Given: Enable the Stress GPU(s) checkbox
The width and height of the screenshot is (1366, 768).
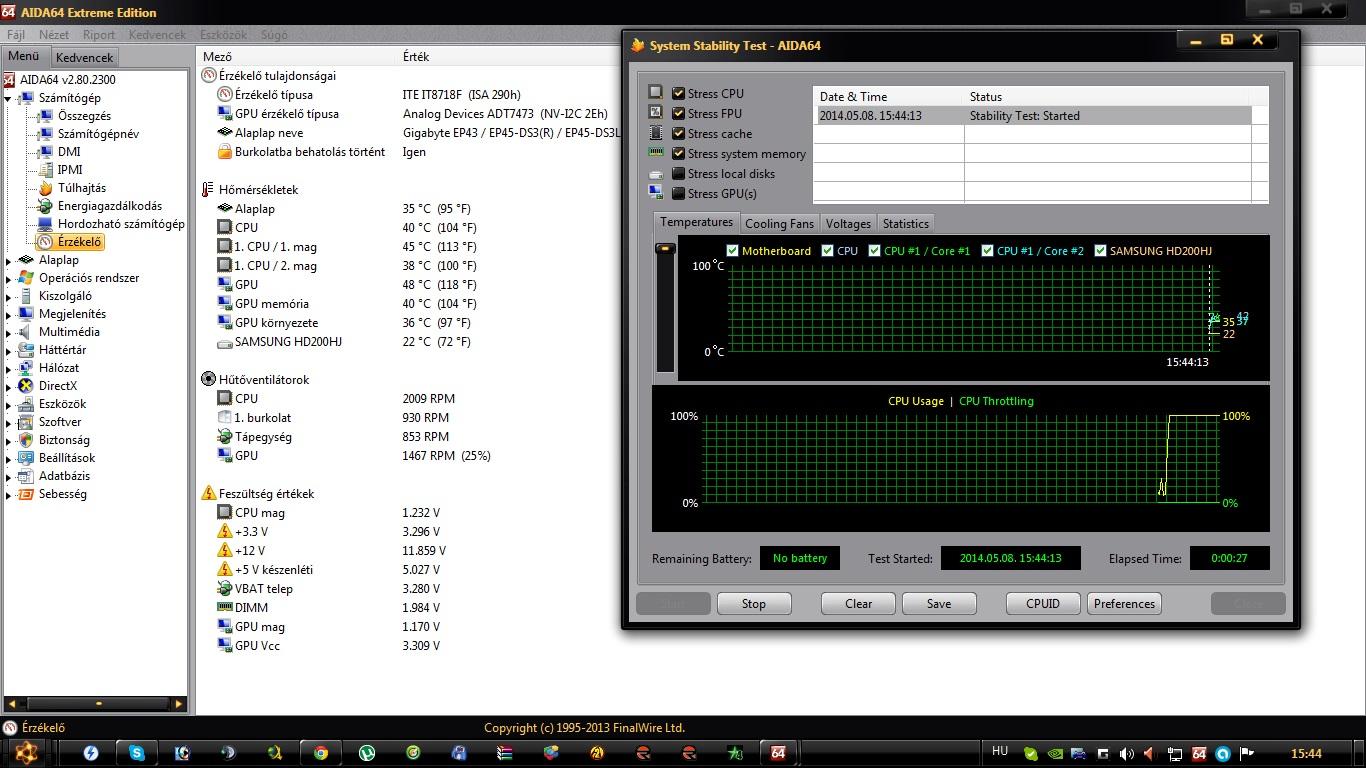Looking at the screenshot, I should click(x=679, y=193).
